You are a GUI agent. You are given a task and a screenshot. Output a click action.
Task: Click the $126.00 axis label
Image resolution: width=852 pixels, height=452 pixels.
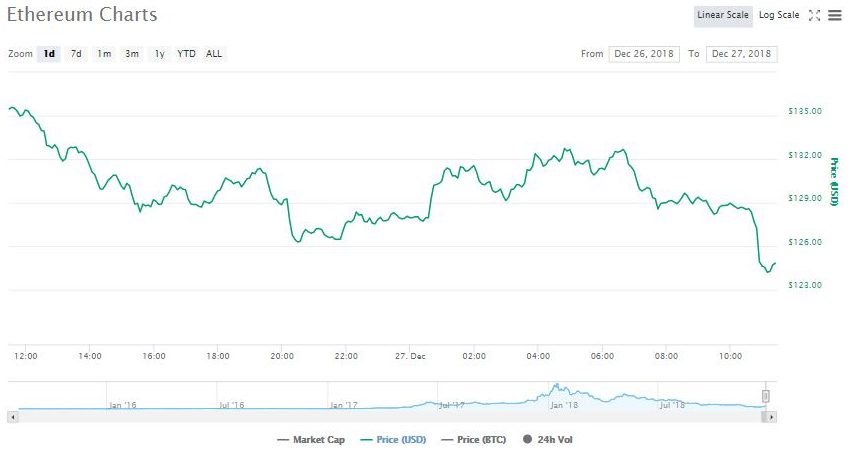[x=805, y=242]
